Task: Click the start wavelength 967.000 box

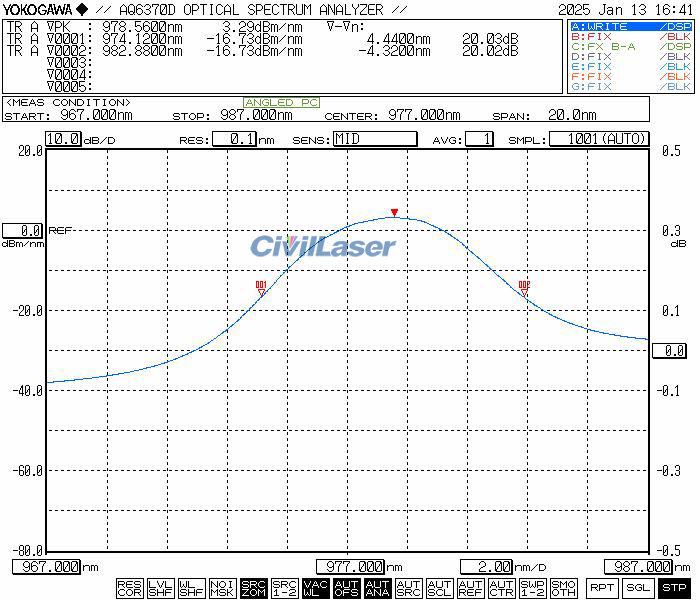Action: 46,567
